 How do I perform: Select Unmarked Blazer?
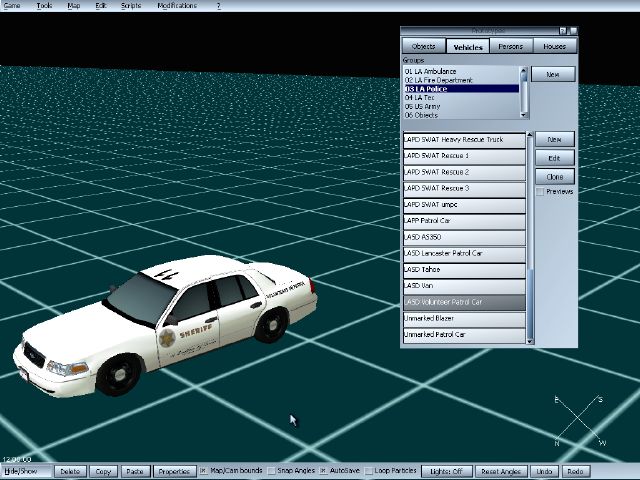tap(464, 318)
